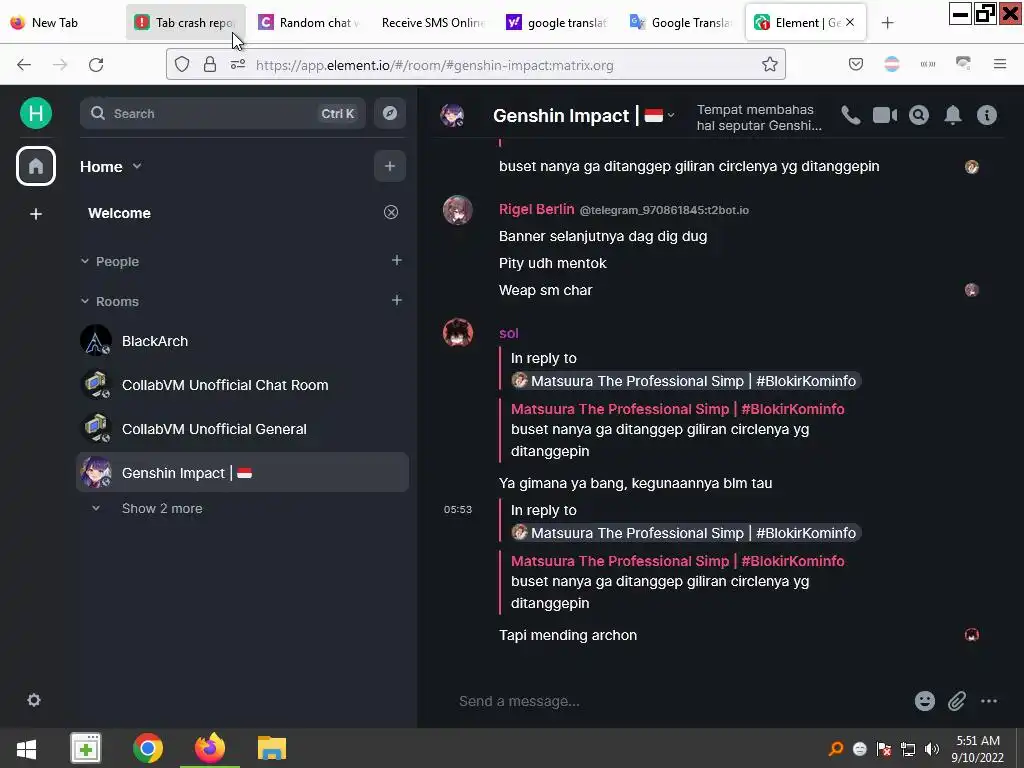Open File Explorer from taskbar
Image resolution: width=1024 pixels, height=768 pixels.
[x=272, y=748]
